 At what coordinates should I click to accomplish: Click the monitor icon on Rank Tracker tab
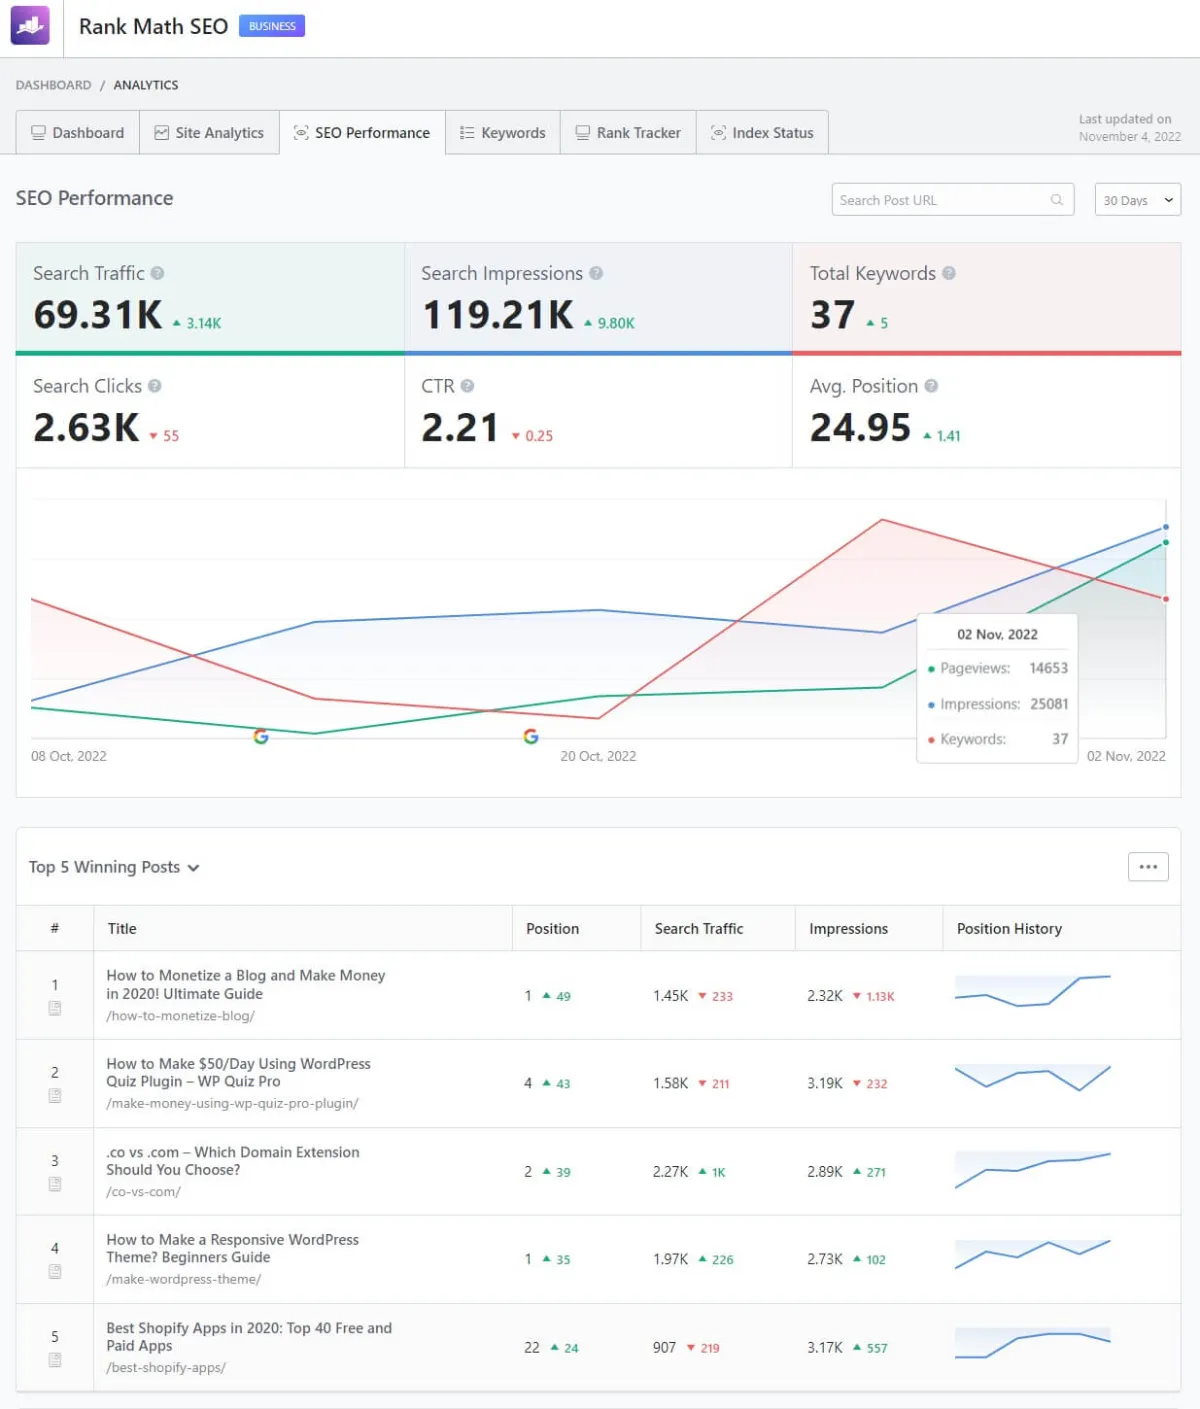pyautogui.click(x=581, y=132)
